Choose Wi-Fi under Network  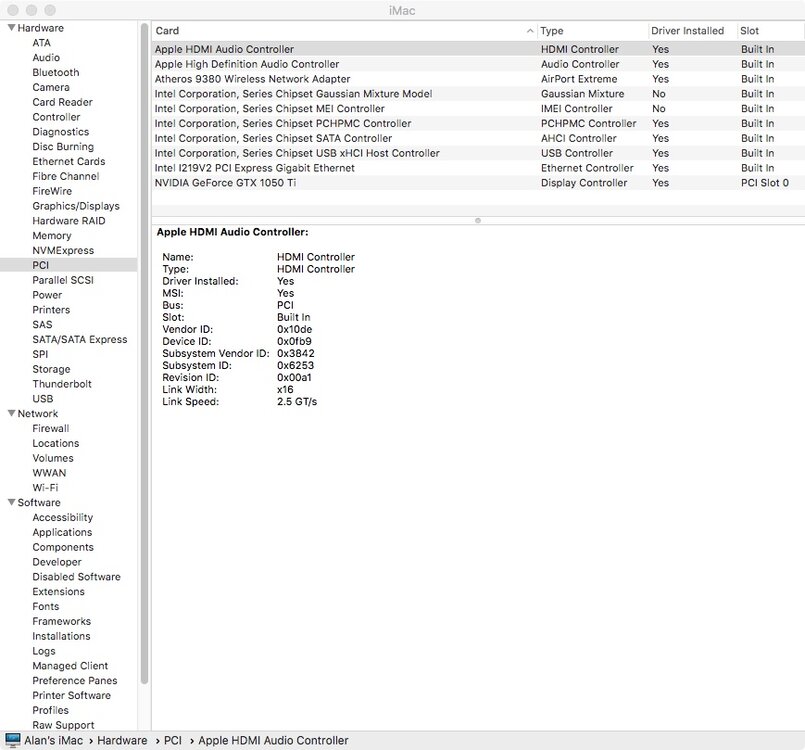tap(45, 487)
